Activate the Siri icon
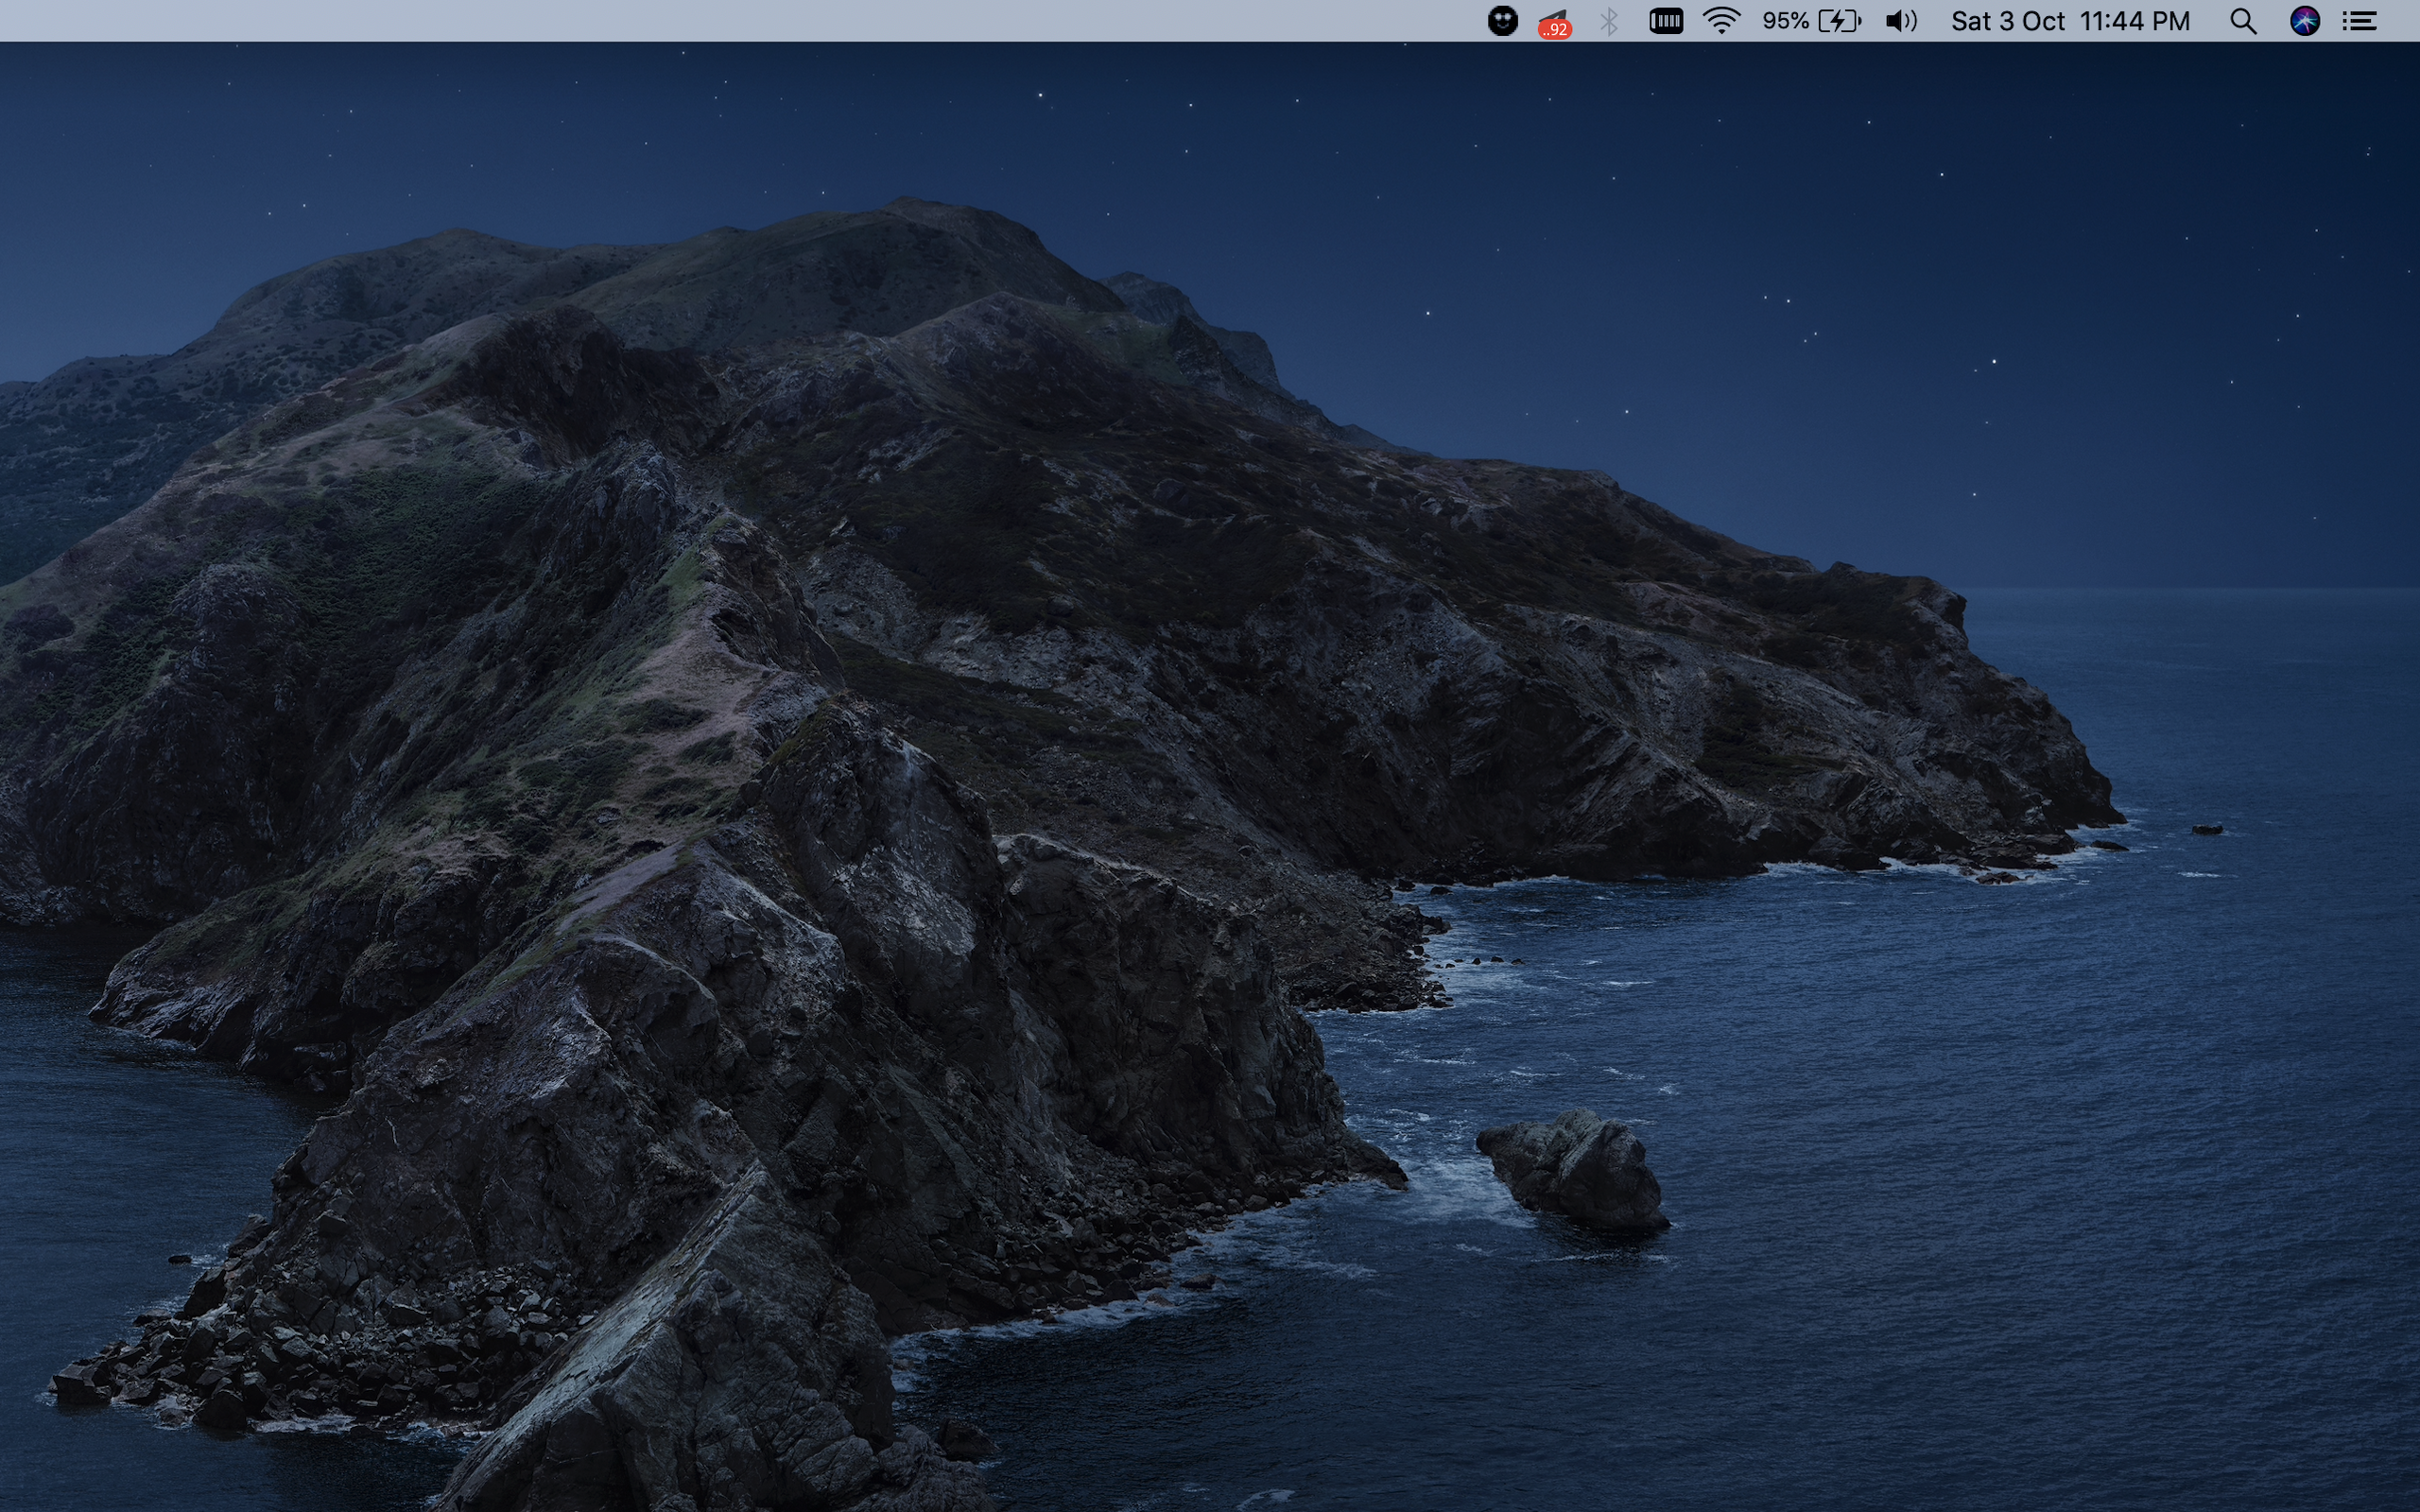 click(2304, 21)
